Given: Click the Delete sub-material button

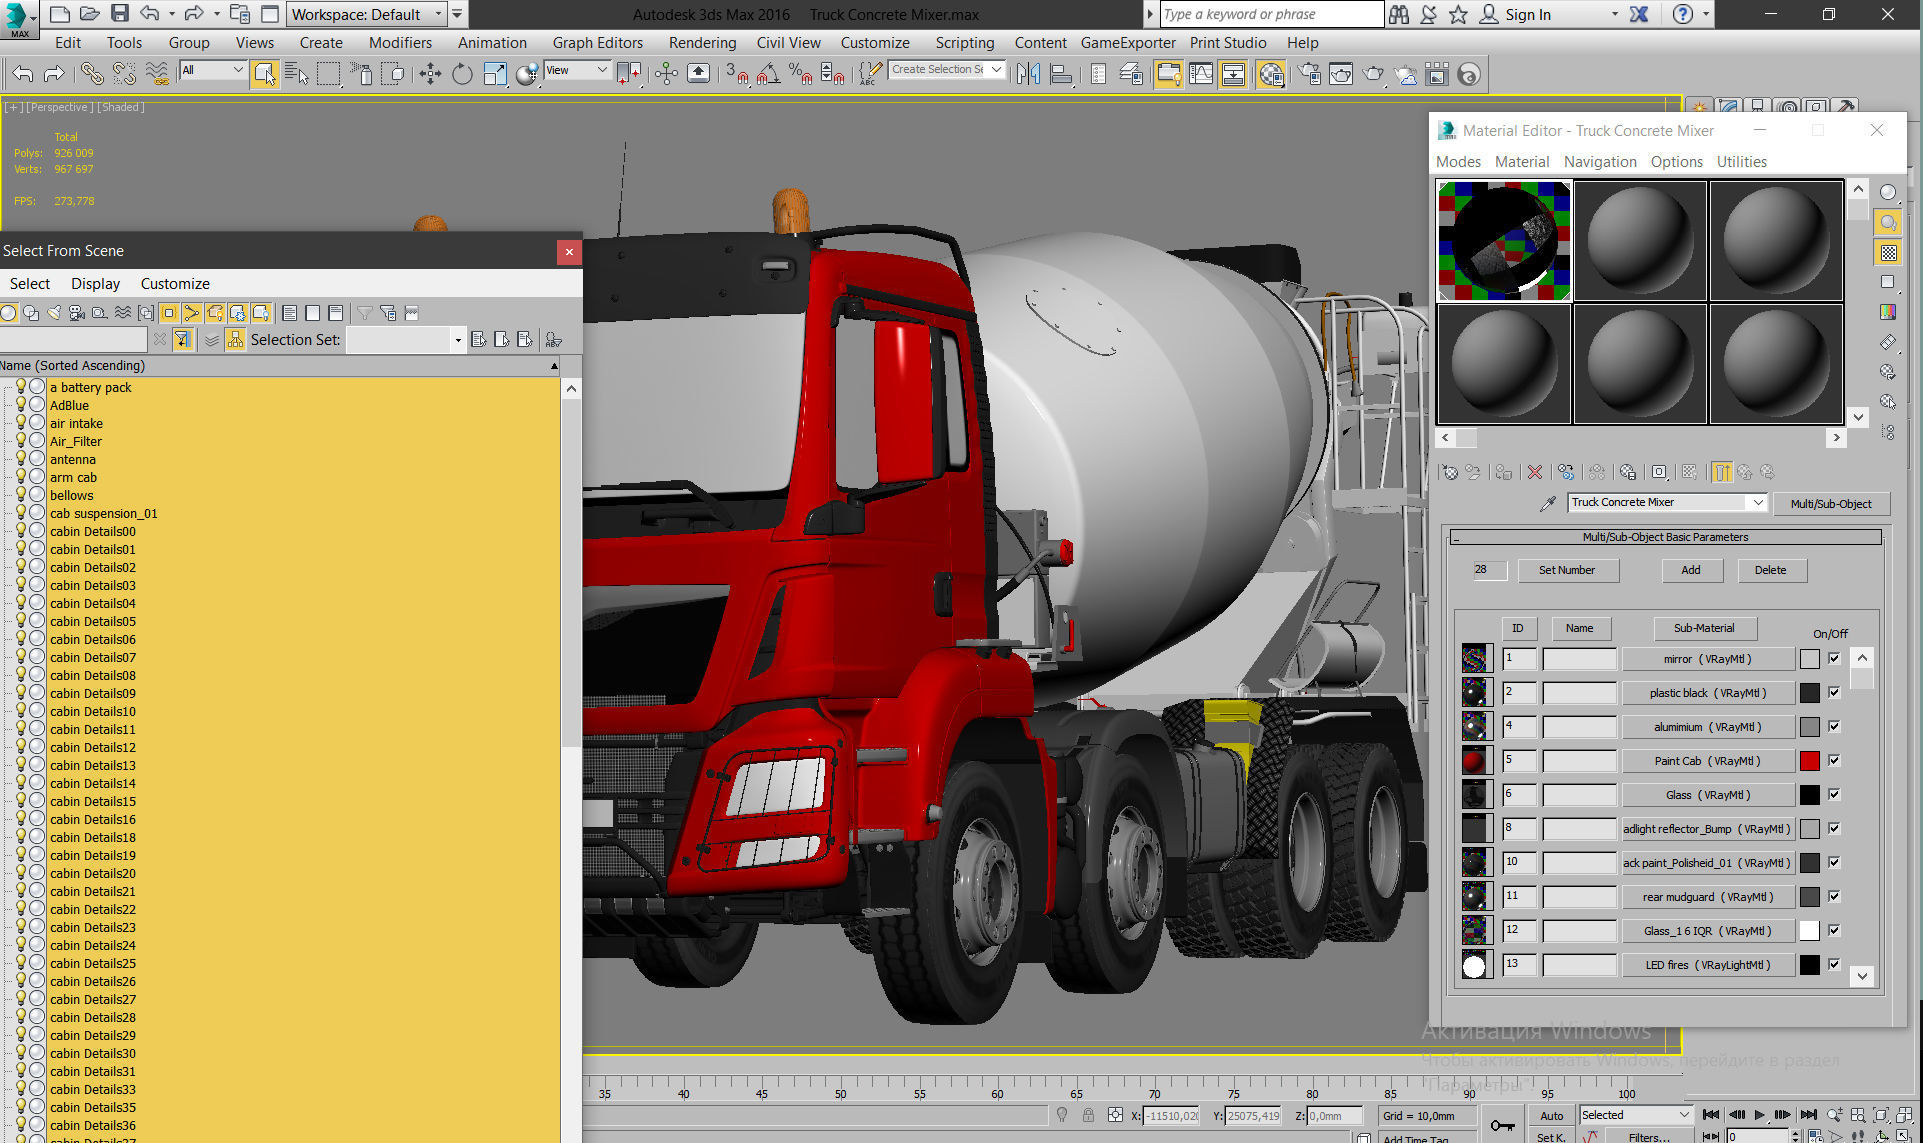Looking at the screenshot, I should (x=1770, y=570).
